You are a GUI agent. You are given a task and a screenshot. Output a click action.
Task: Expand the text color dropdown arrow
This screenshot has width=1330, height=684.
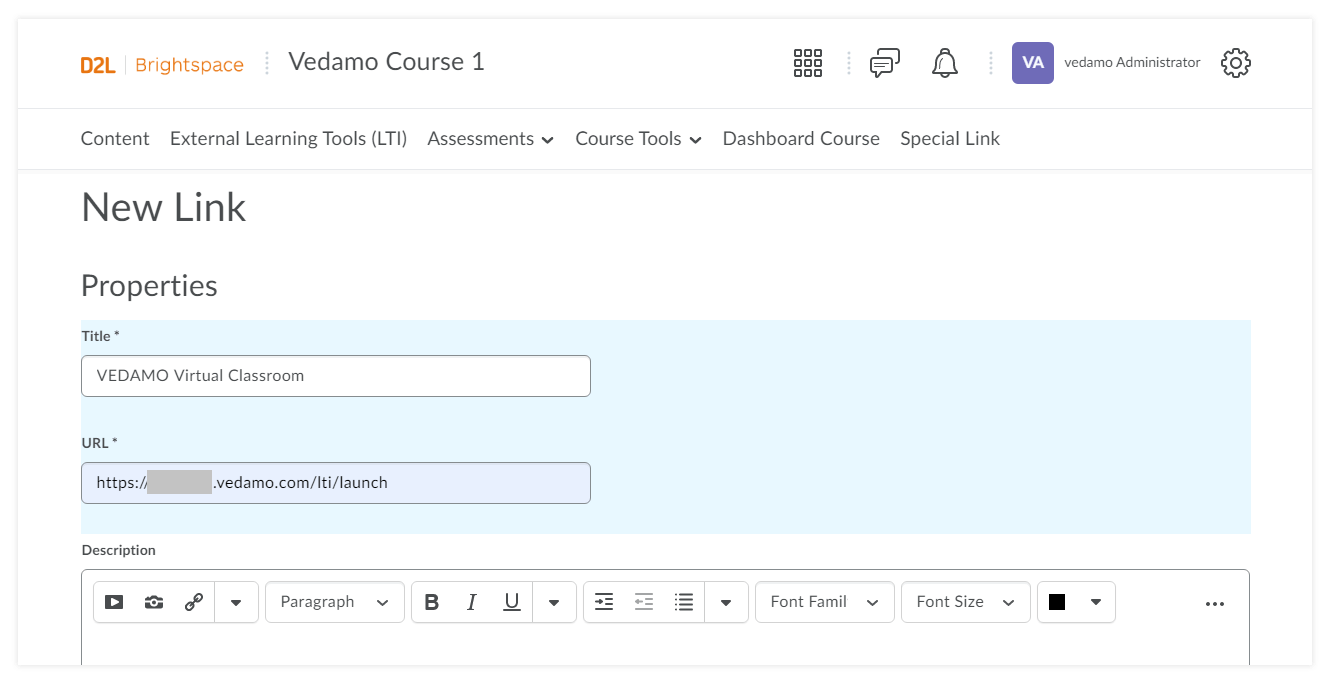(x=1096, y=602)
